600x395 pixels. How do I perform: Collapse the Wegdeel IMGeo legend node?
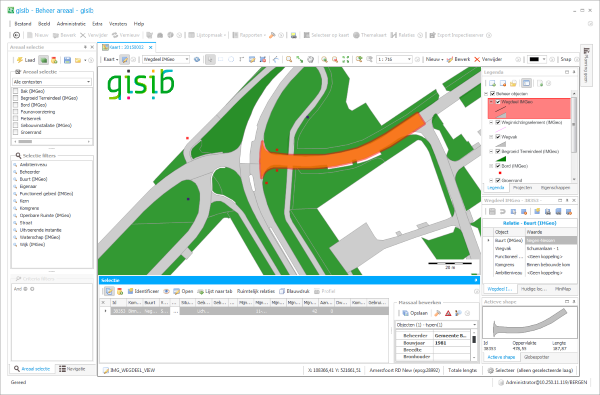click(491, 102)
